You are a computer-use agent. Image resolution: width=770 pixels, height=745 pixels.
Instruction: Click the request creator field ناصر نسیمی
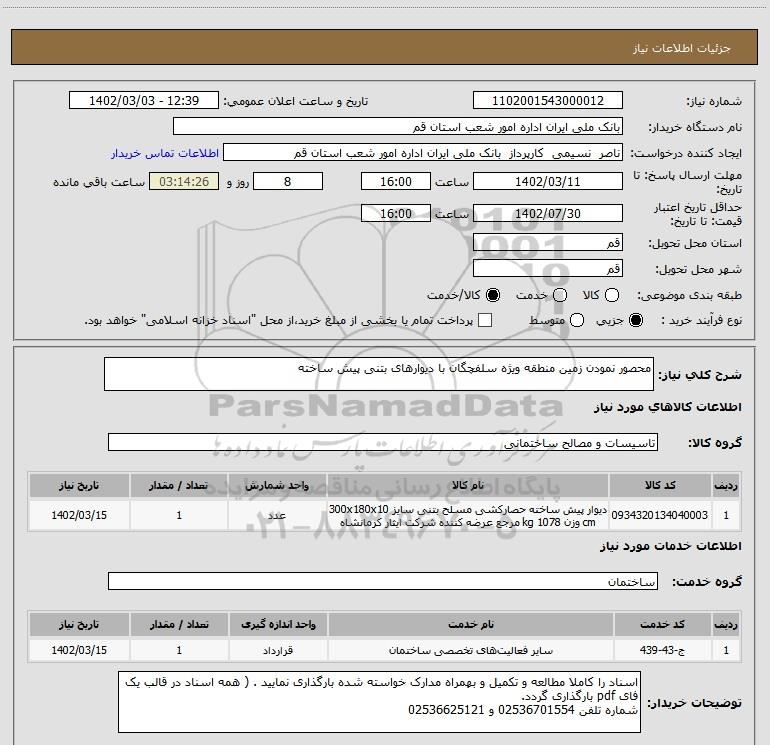click(423, 153)
